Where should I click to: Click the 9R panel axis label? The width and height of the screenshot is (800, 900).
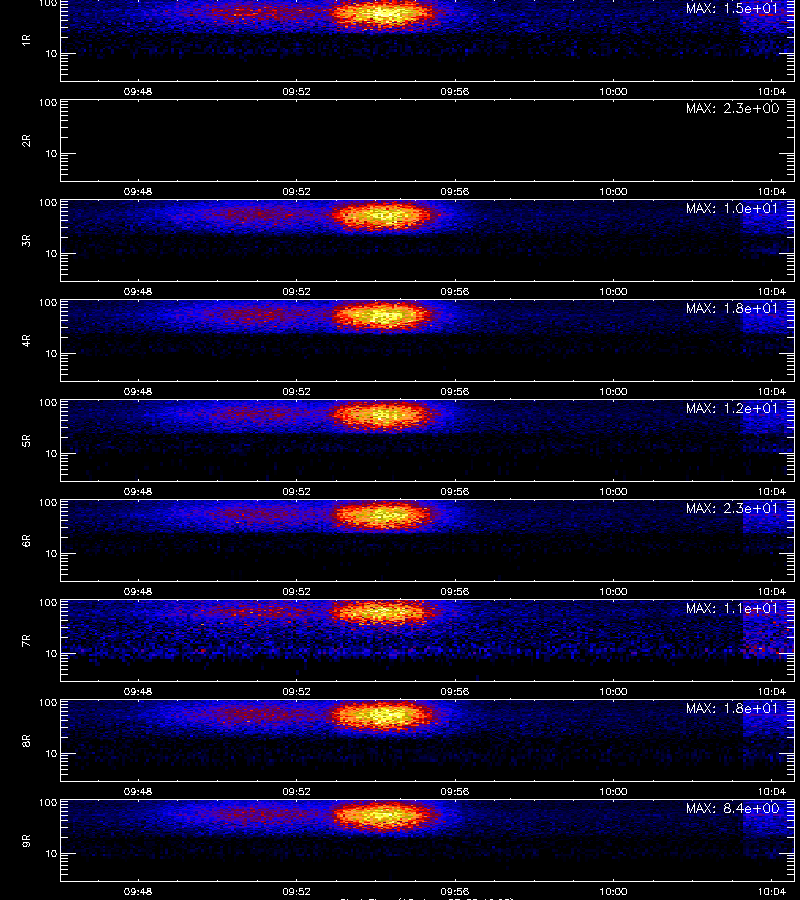pyautogui.click(x=26, y=841)
